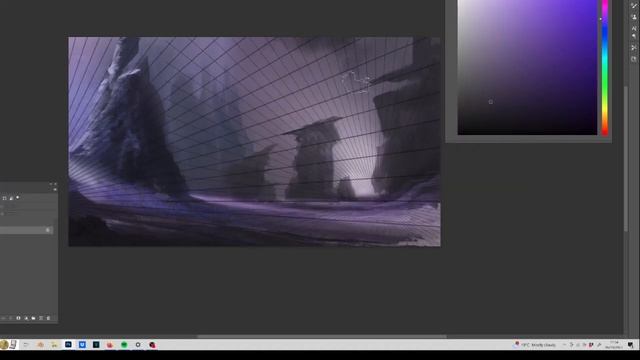Screen dimensions: 640x360
Task: Click the painted landscape canvas image
Action: pyautogui.click(x=254, y=142)
